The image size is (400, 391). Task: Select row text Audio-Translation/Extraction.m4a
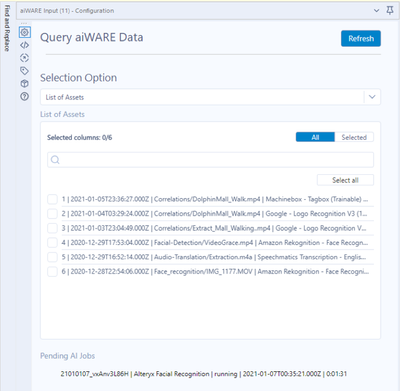[x=214, y=257]
